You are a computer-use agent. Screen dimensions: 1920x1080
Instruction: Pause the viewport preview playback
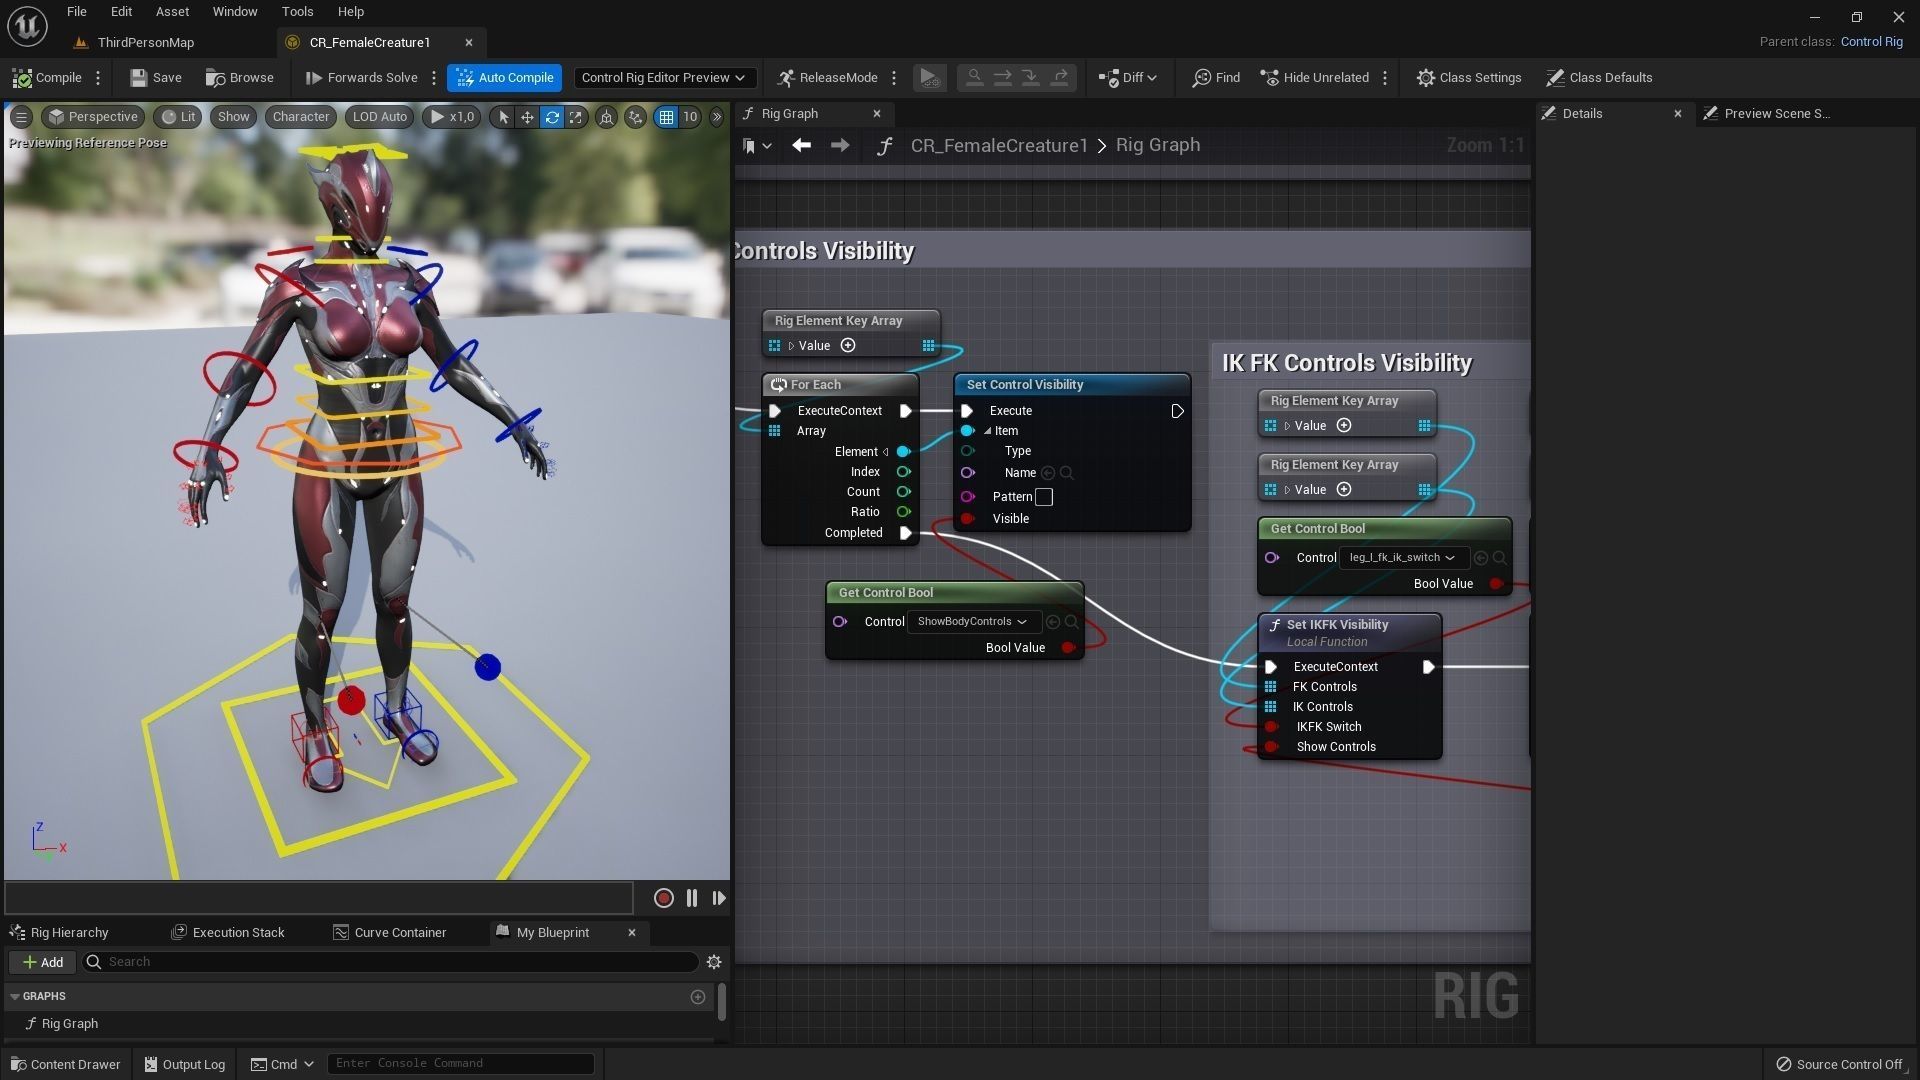pyautogui.click(x=692, y=898)
